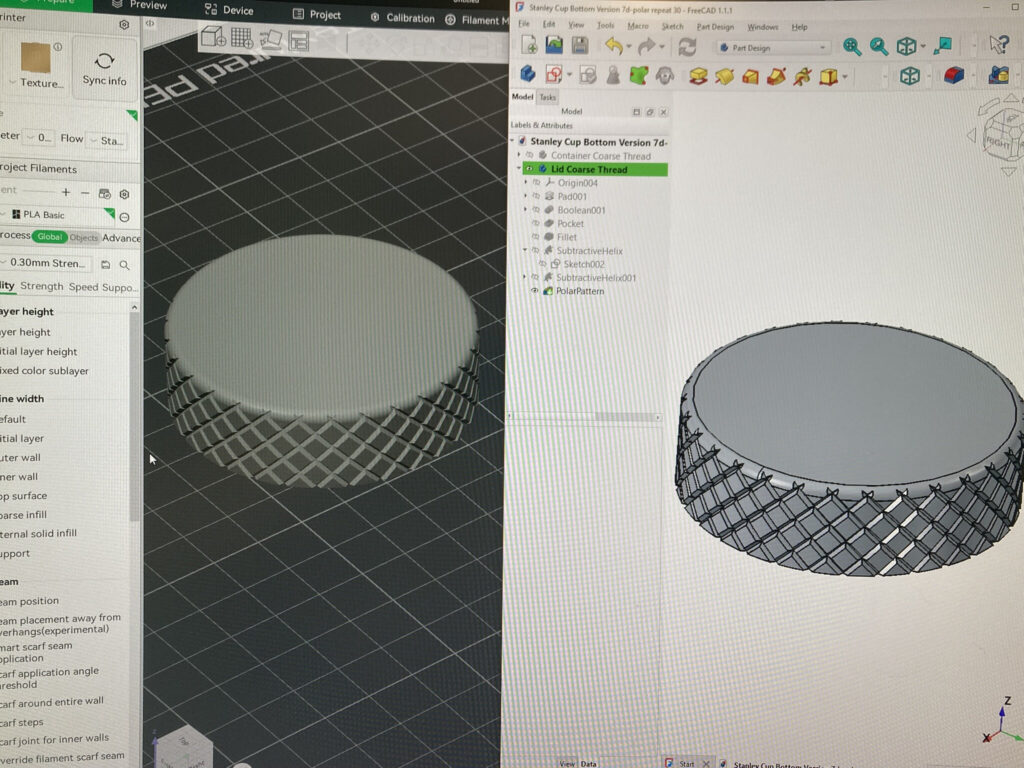
Task: Click the Sync info button
Action: click(x=104, y=69)
